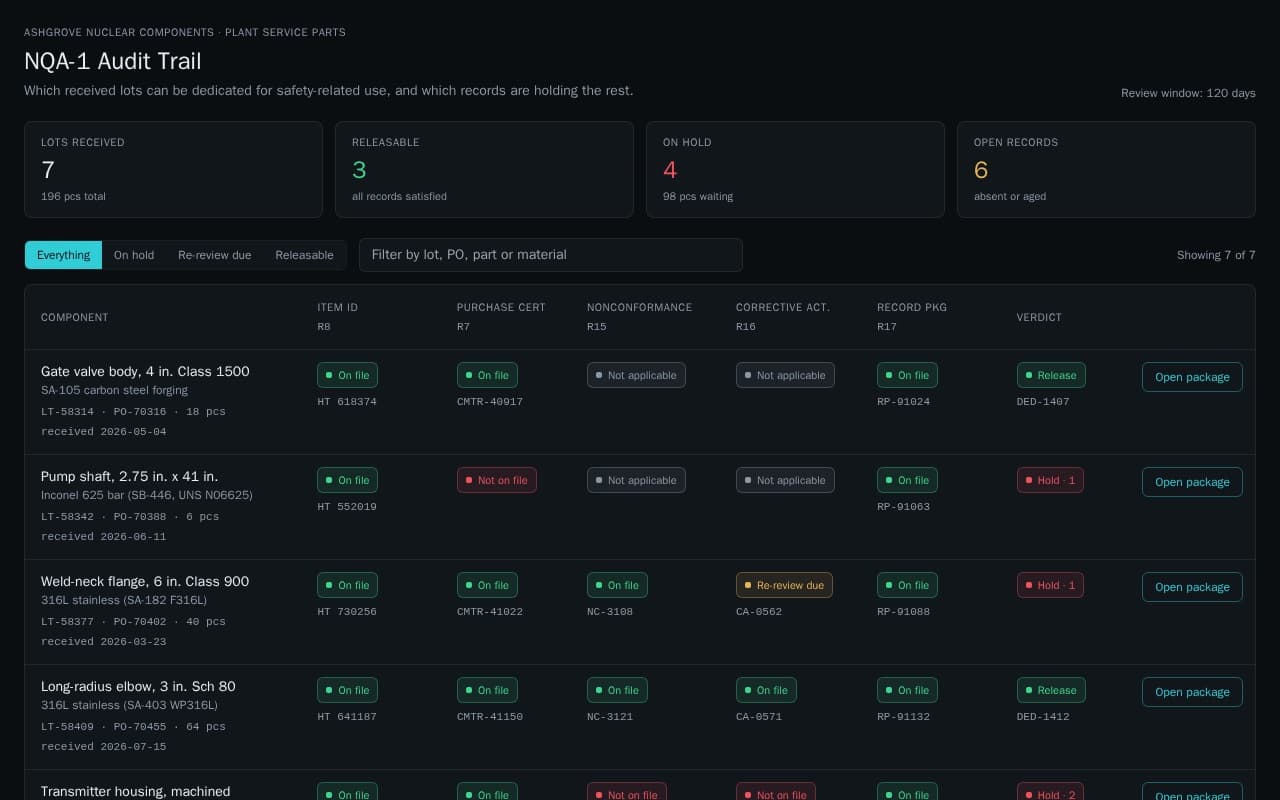
Task: Click nonconformance record NC-3121
Action: point(610,716)
